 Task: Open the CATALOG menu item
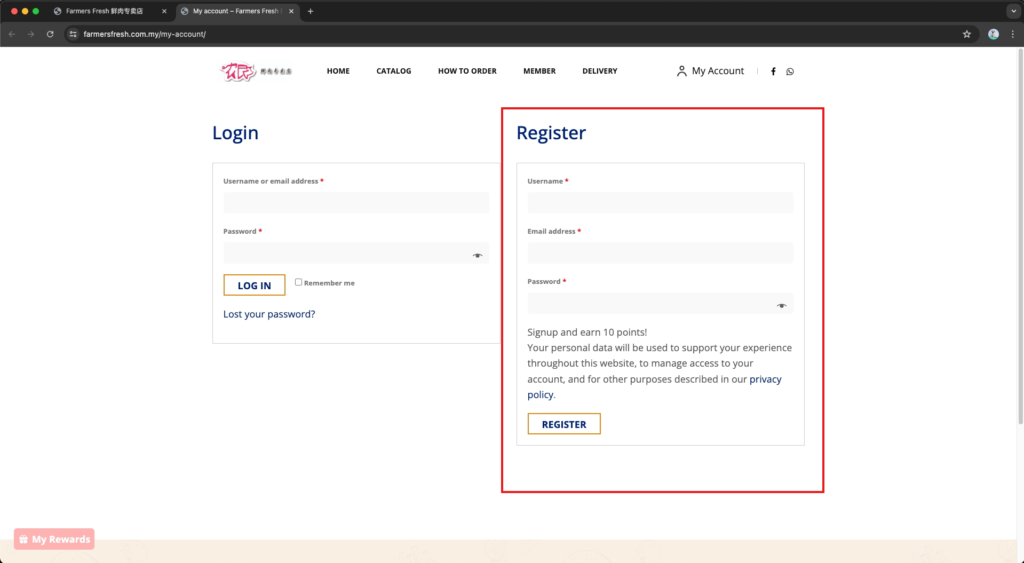pyautogui.click(x=393, y=71)
